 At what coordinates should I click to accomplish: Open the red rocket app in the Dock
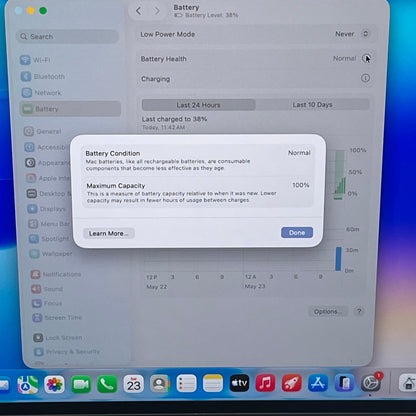click(292, 383)
